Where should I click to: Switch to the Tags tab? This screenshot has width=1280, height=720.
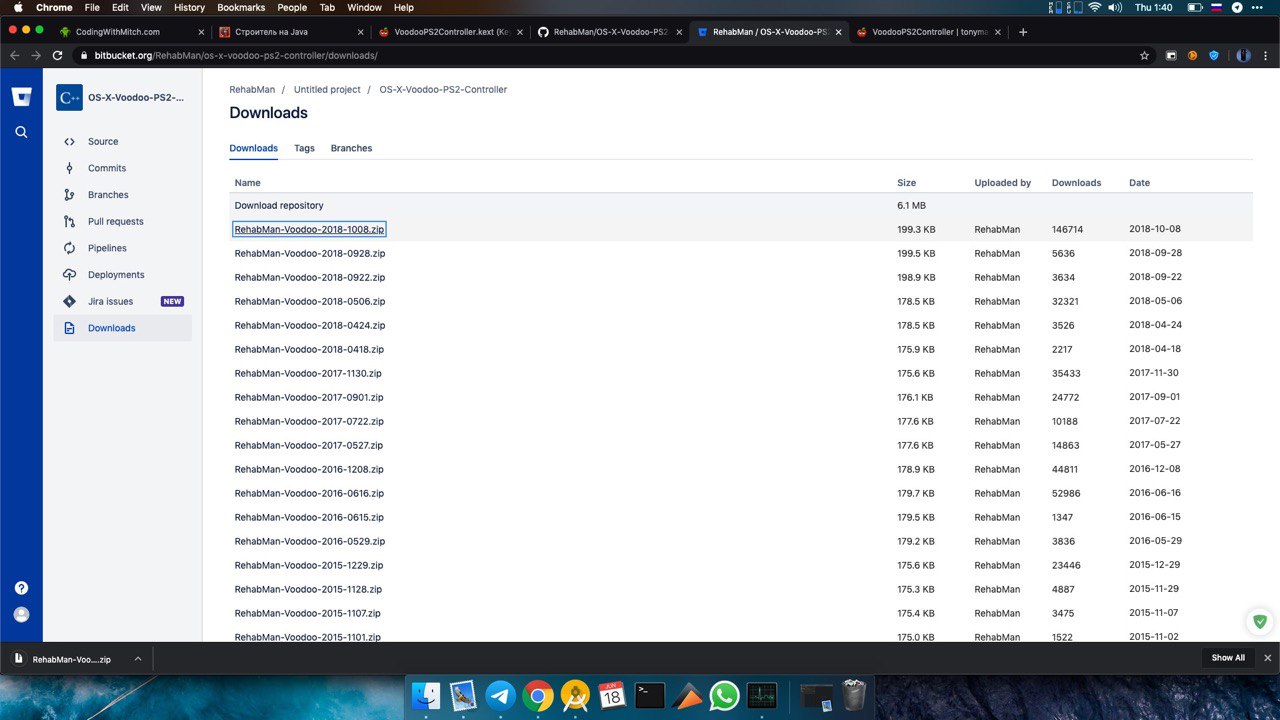click(304, 148)
